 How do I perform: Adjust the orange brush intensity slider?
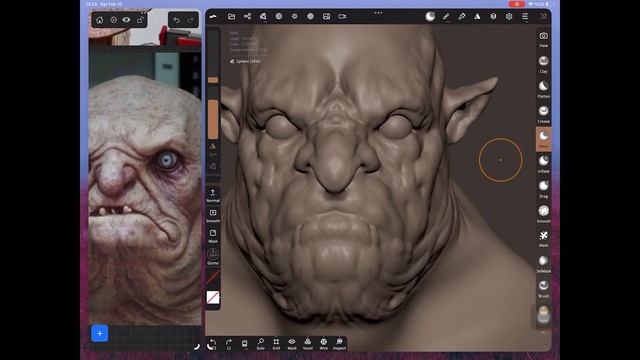213,119
